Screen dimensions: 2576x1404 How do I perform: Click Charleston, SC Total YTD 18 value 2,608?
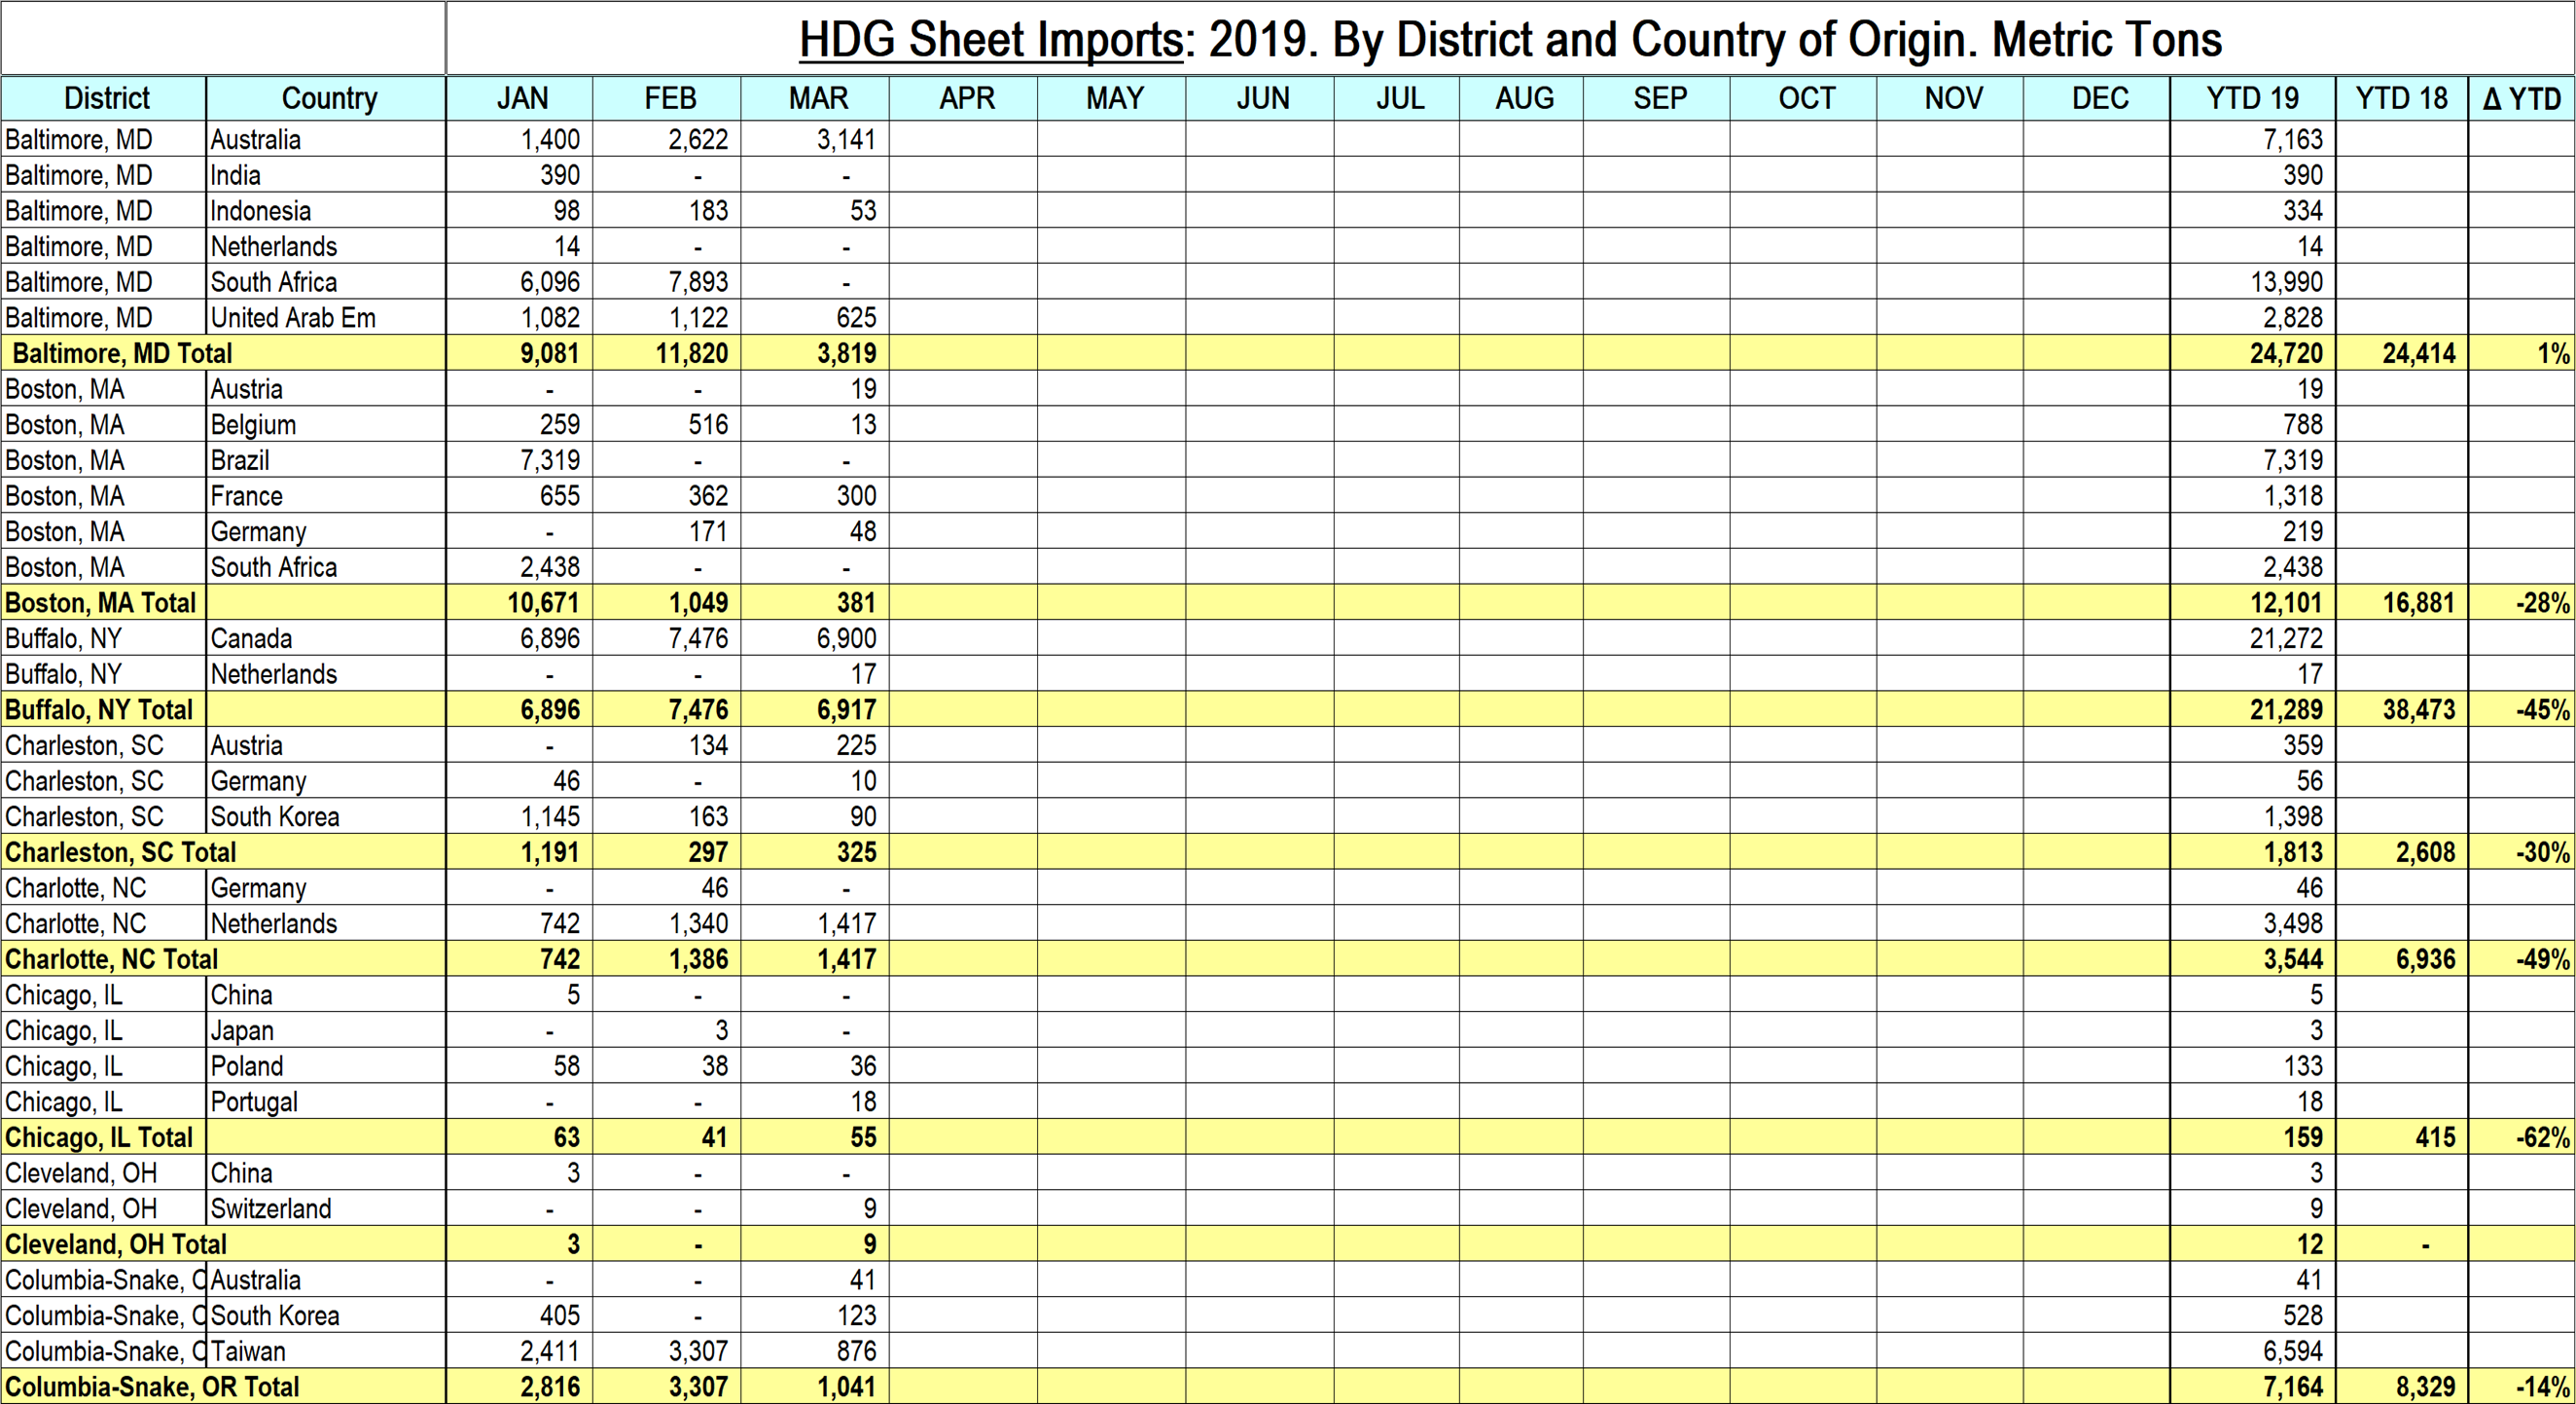(2424, 852)
